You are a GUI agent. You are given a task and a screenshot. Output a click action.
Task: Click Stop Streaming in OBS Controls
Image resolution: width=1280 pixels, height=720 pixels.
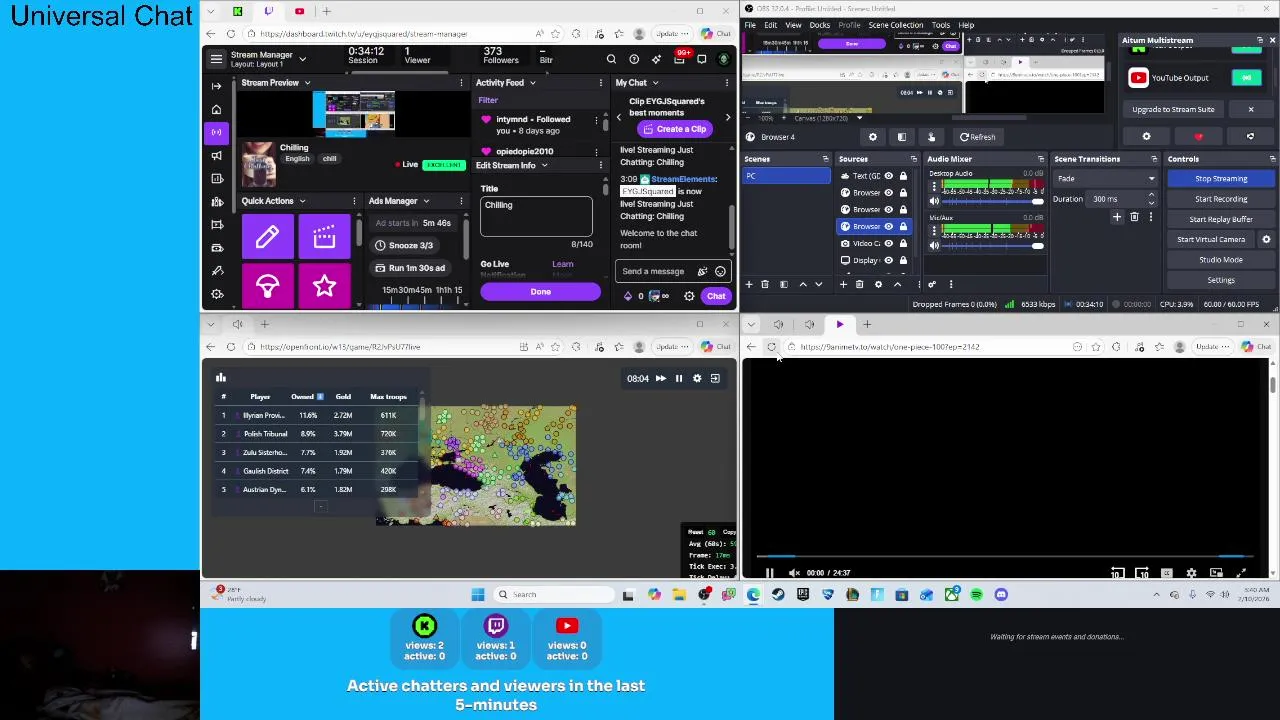coord(1221,179)
